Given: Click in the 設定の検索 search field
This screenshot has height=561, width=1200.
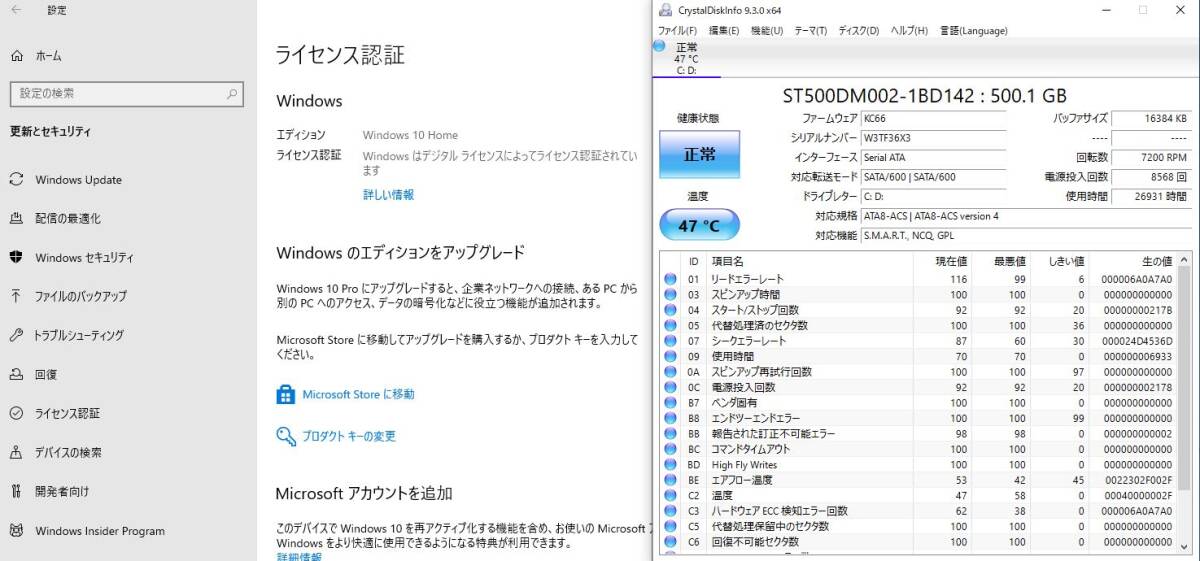Looking at the screenshot, I should point(126,93).
